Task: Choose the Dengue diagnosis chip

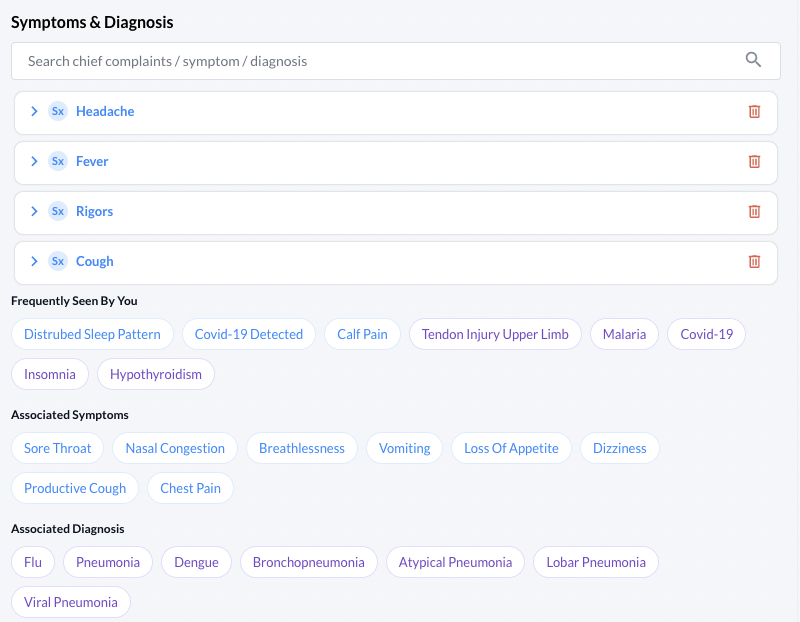Action: (196, 562)
